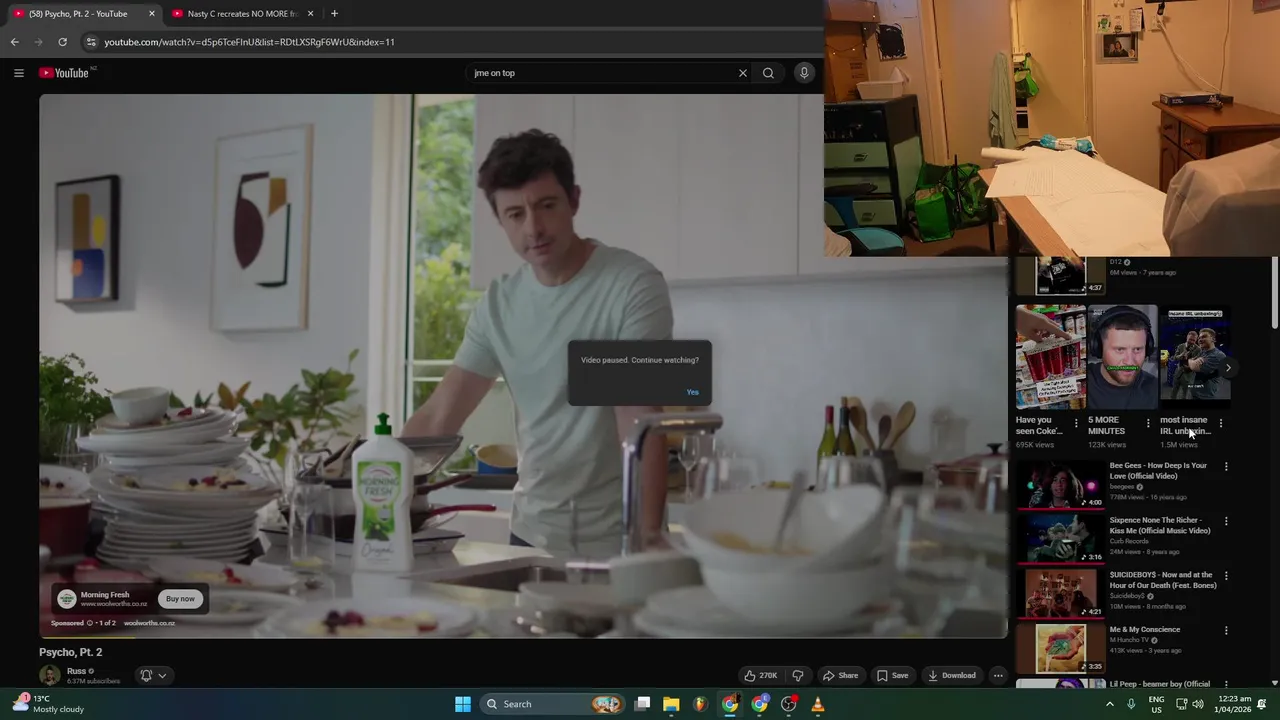Click the address bar URL

249,42
